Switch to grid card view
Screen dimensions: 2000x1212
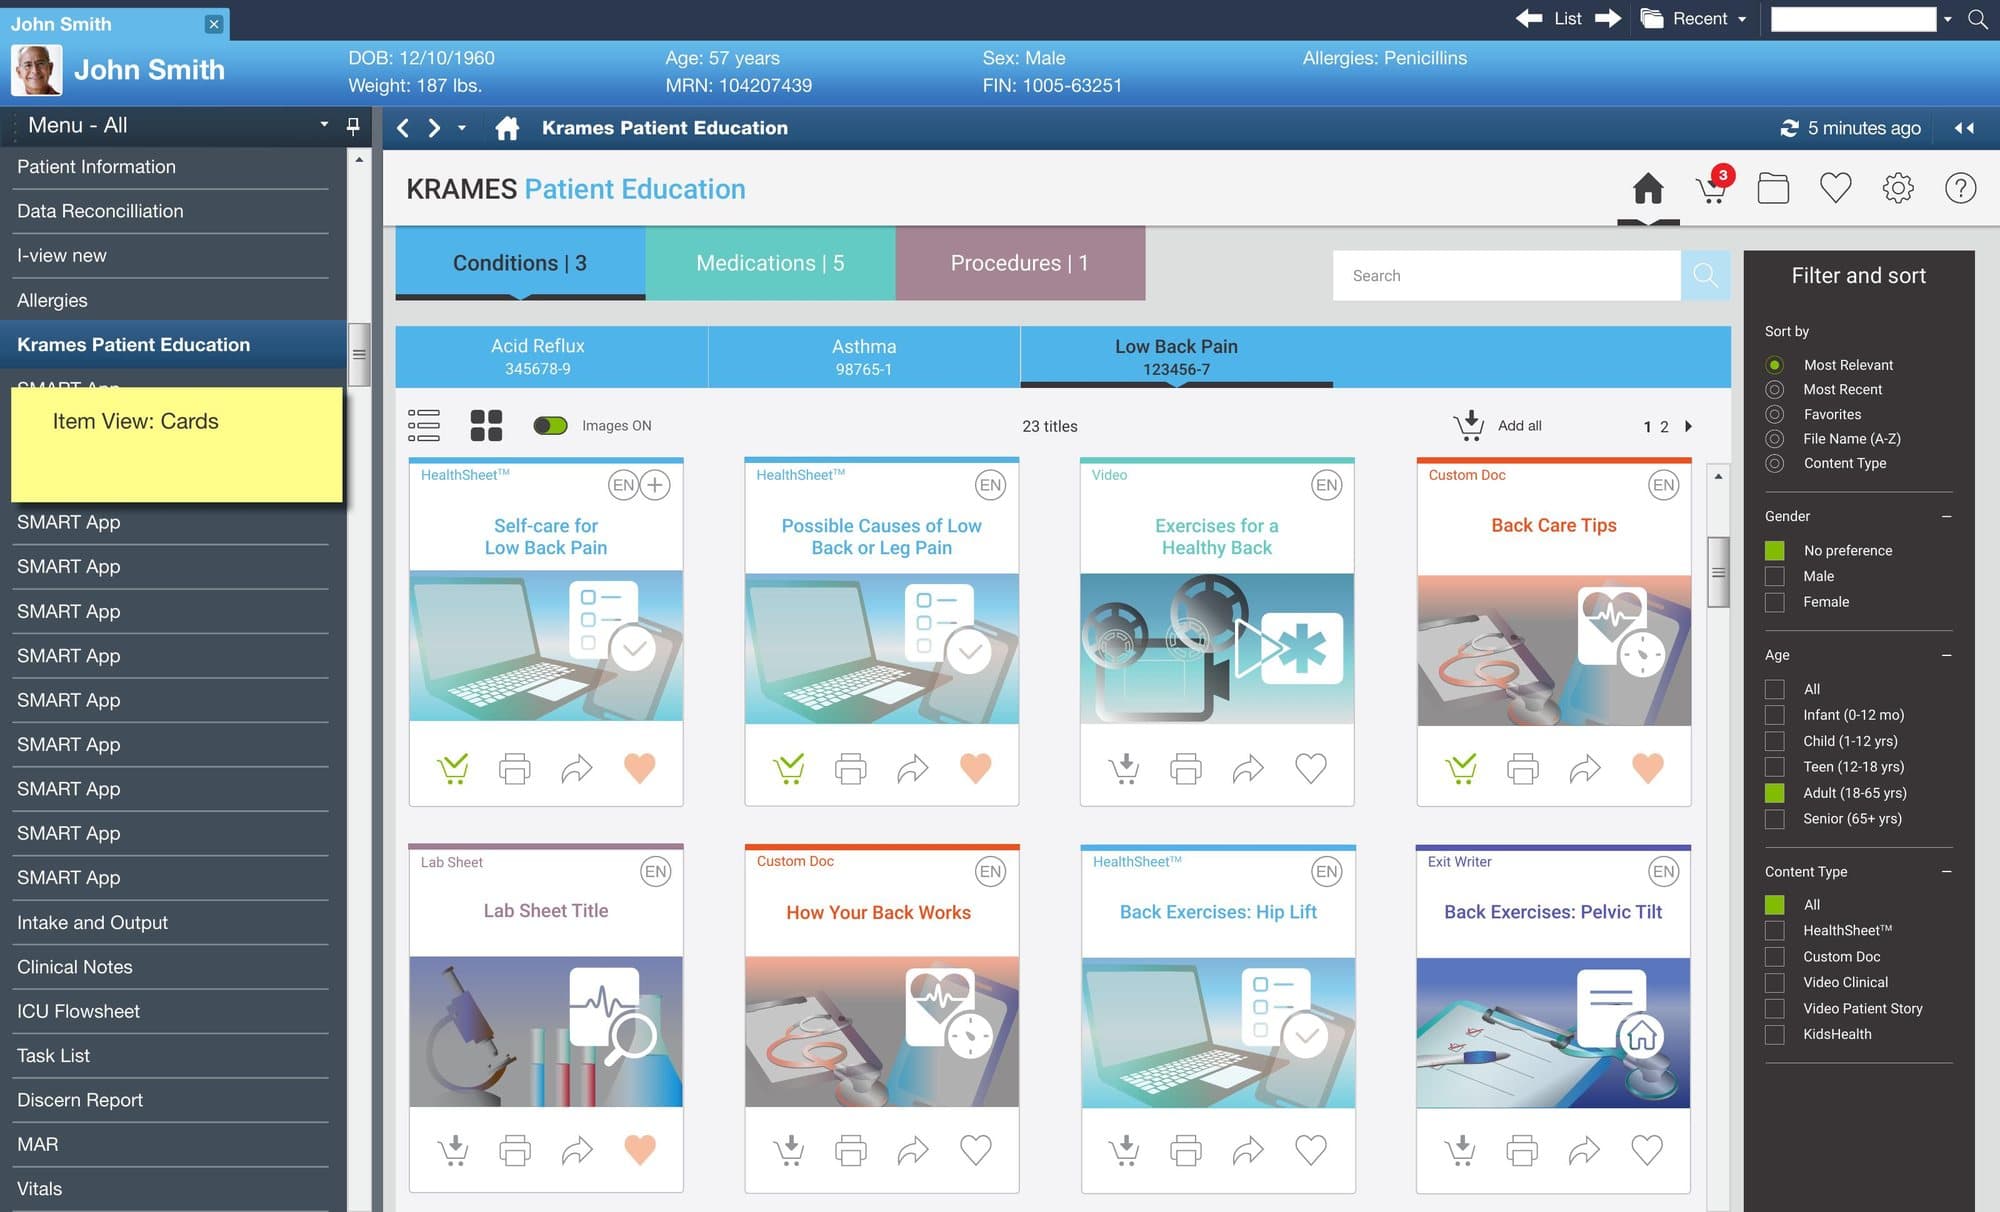tap(486, 425)
